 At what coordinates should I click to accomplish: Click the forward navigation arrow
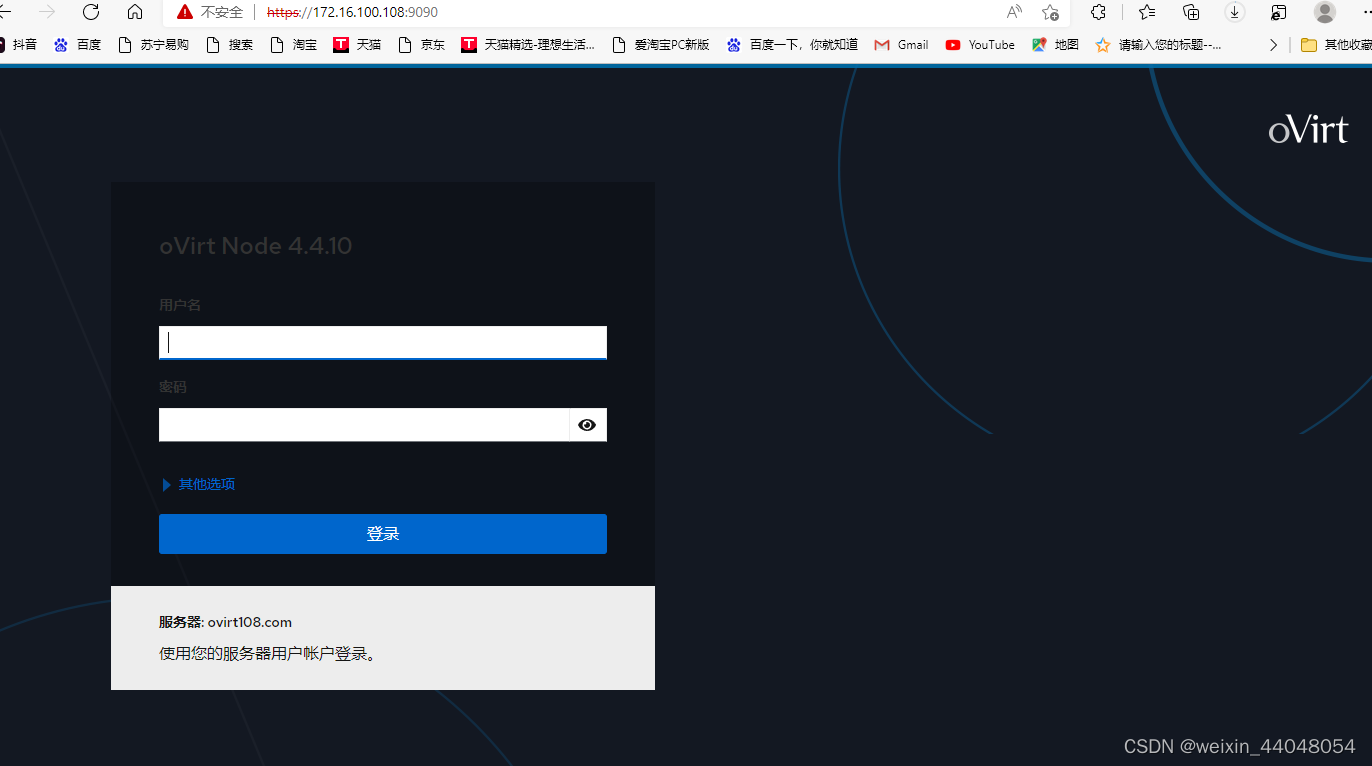47,12
